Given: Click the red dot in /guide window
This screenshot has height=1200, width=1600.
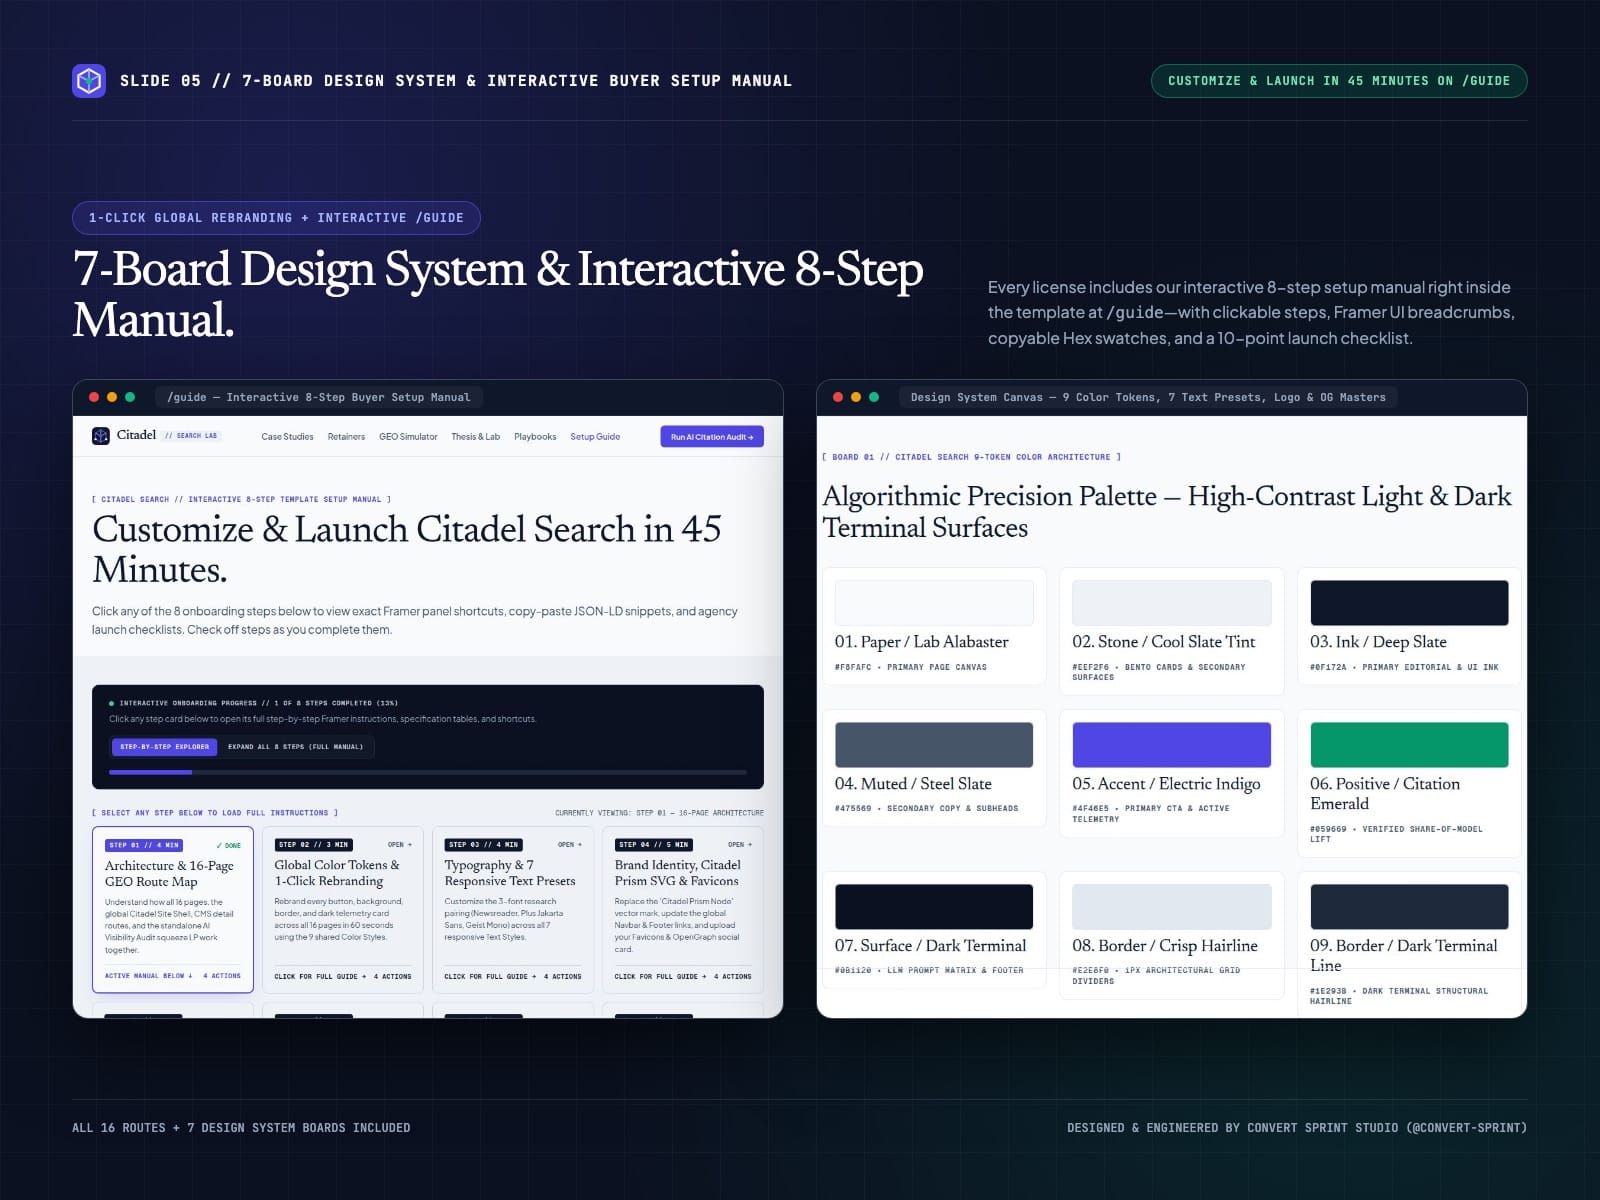Looking at the screenshot, I should [x=94, y=397].
